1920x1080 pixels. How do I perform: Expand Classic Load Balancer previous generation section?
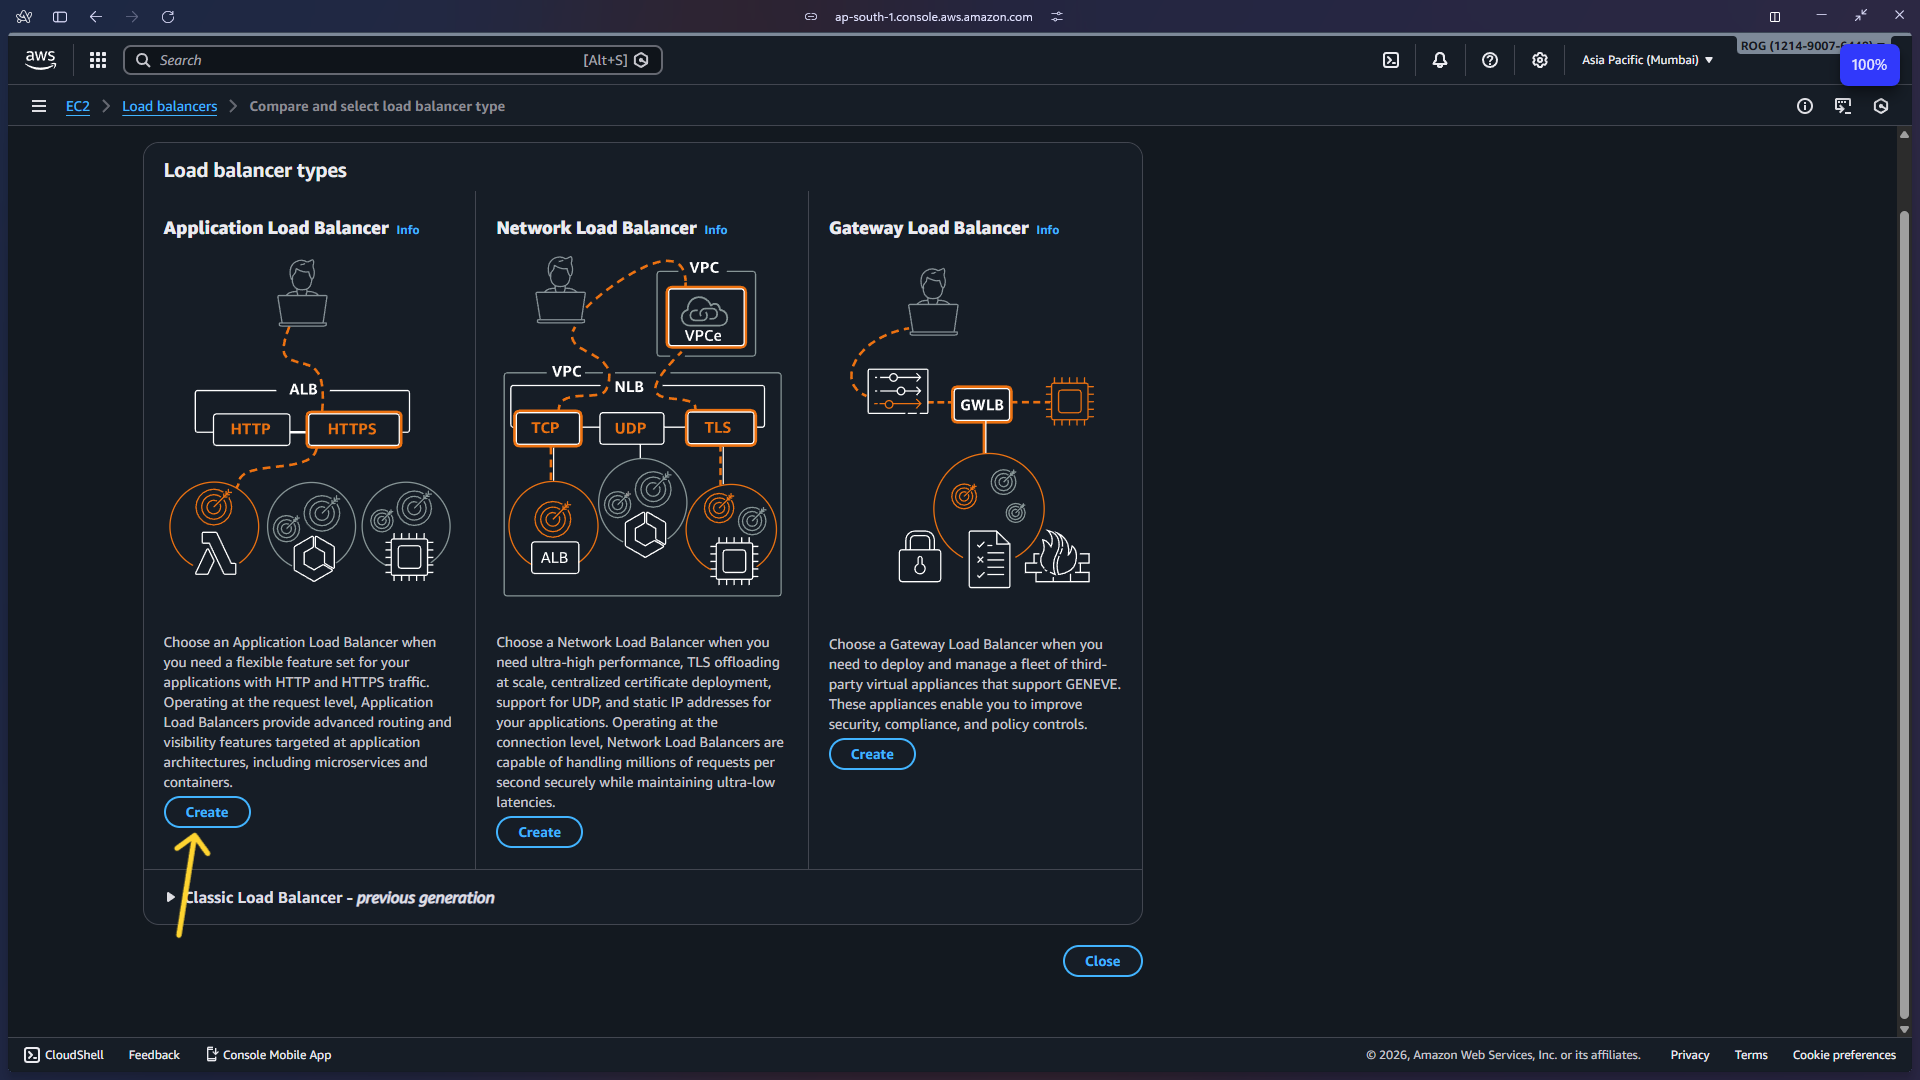(171, 897)
